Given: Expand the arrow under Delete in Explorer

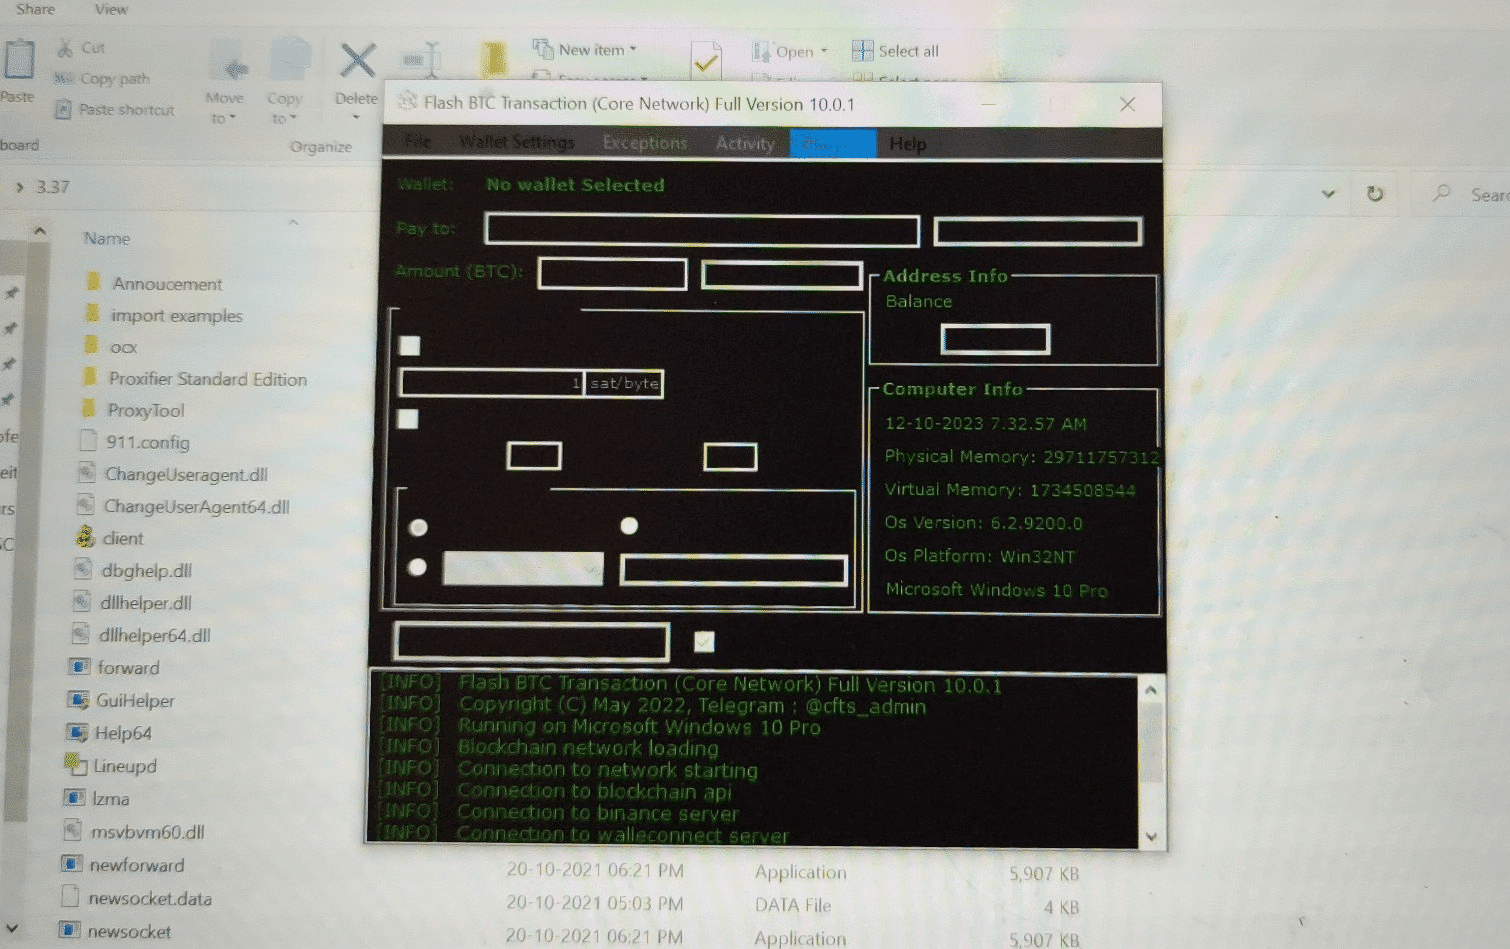Looking at the screenshot, I should [356, 118].
